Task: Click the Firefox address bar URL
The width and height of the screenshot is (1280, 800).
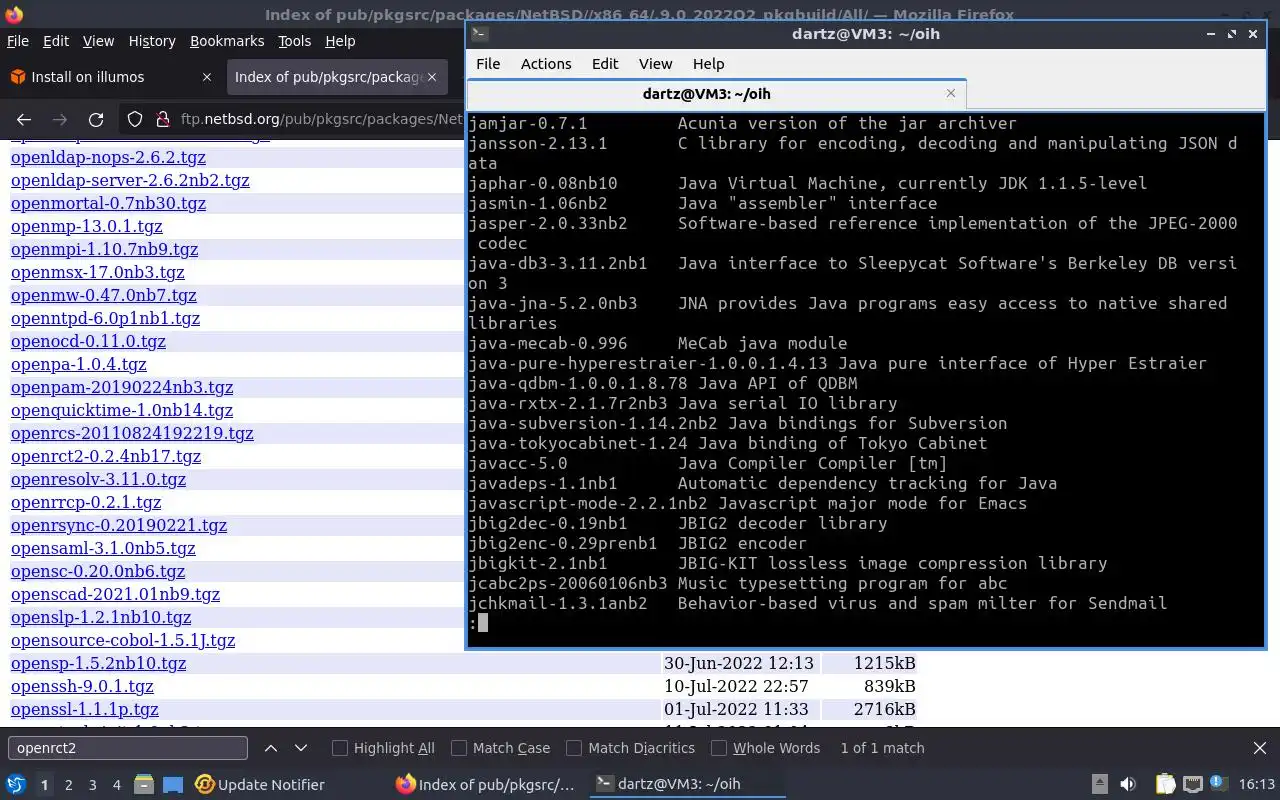Action: pos(320,119)
